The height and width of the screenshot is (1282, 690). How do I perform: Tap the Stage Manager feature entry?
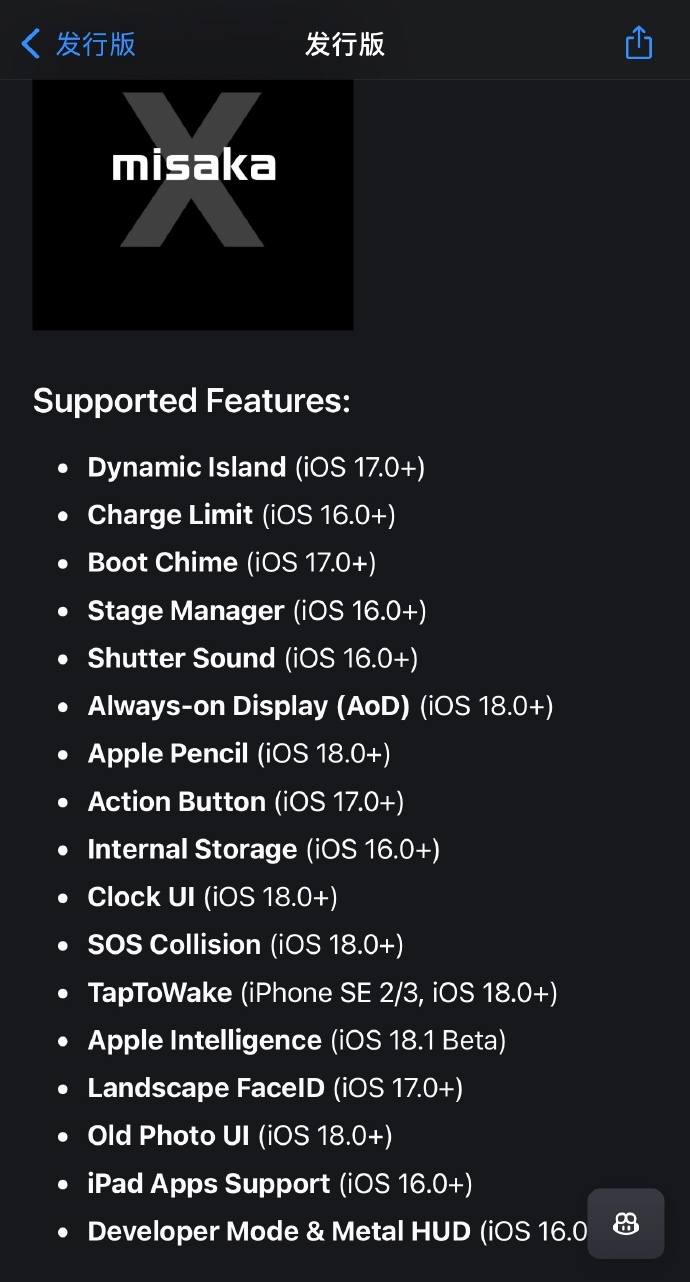[x=257, y=610]
